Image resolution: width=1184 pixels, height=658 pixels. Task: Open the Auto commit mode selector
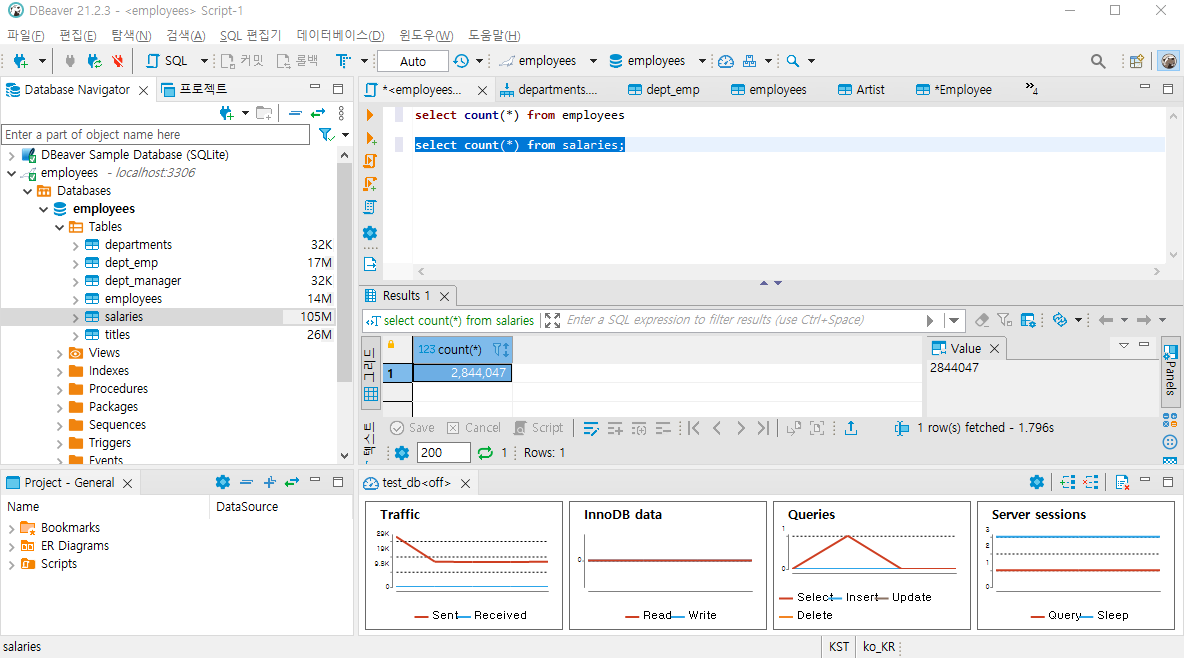413,61
